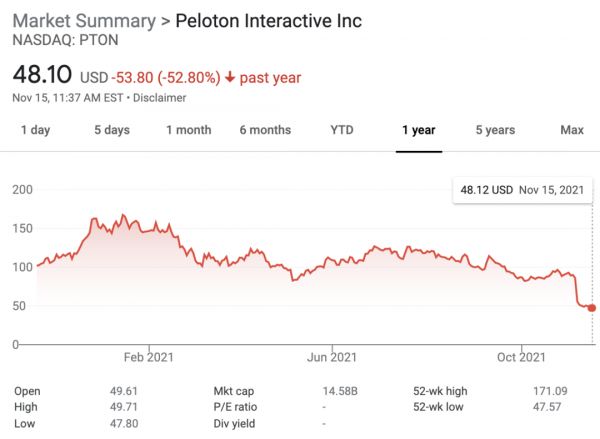This screenshot has width=600, height=439.
Task: Open the Max range tab
Action: (572, 130)
